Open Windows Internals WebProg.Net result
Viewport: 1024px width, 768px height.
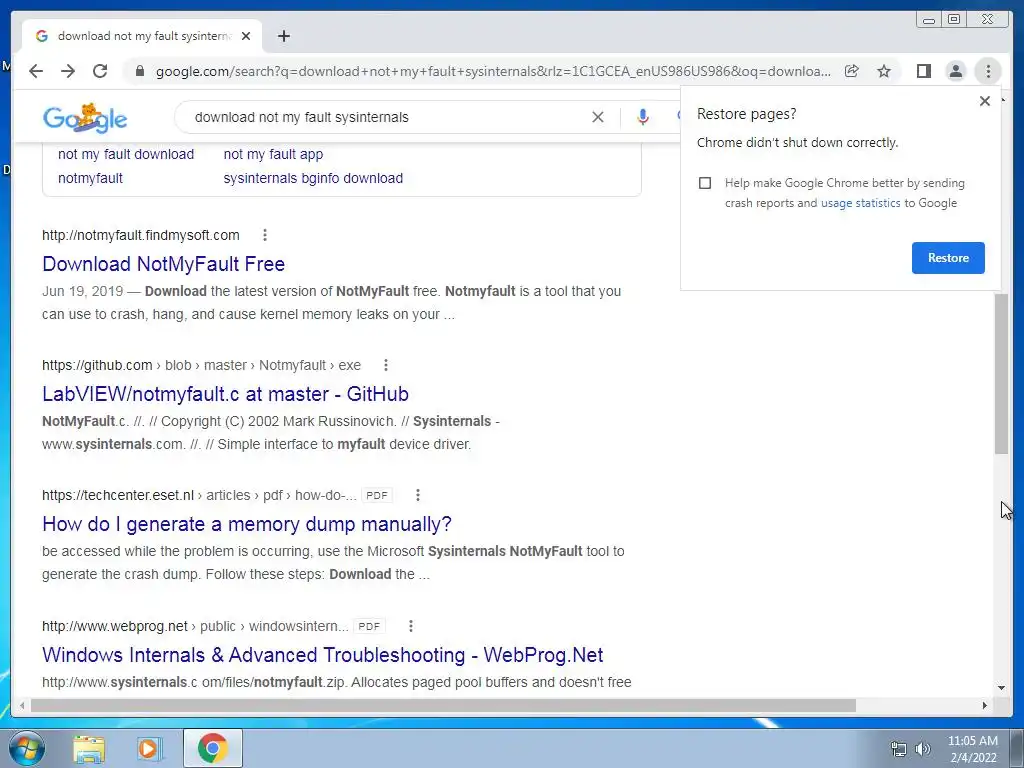coord(323,654)
